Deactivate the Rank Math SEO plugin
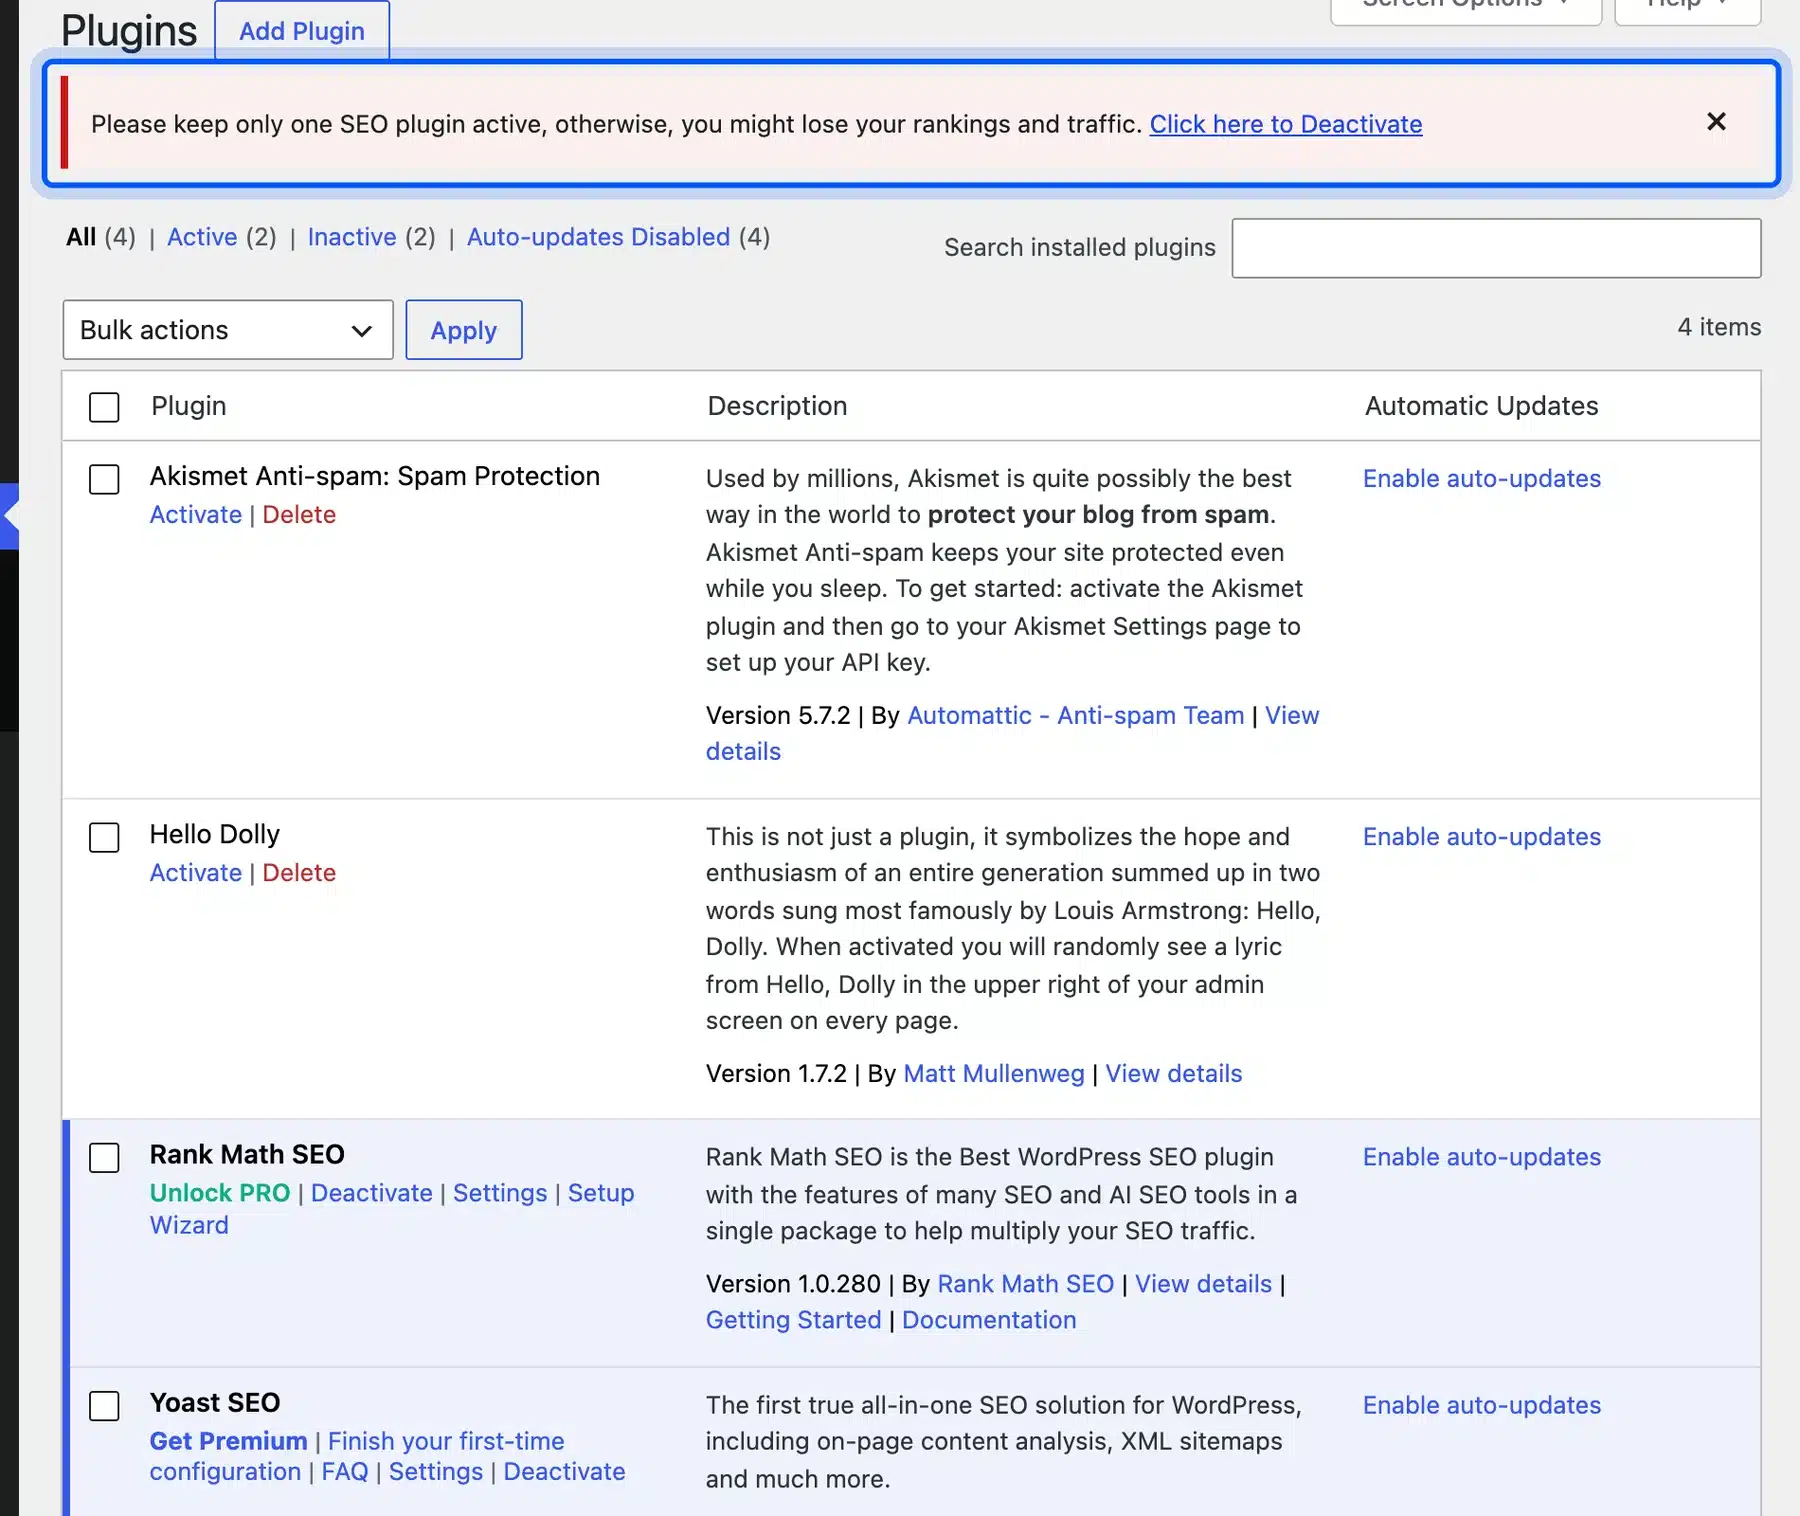Image resolution: width=1800 pixels, height=1516 pixels. click(x=372, y=1193)
